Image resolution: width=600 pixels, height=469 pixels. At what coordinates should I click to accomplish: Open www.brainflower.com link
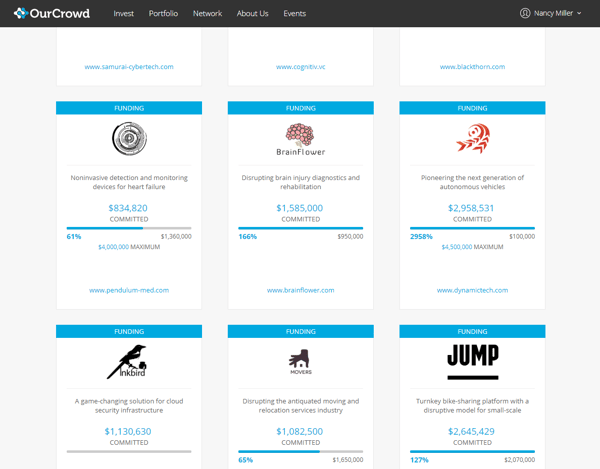301,290
